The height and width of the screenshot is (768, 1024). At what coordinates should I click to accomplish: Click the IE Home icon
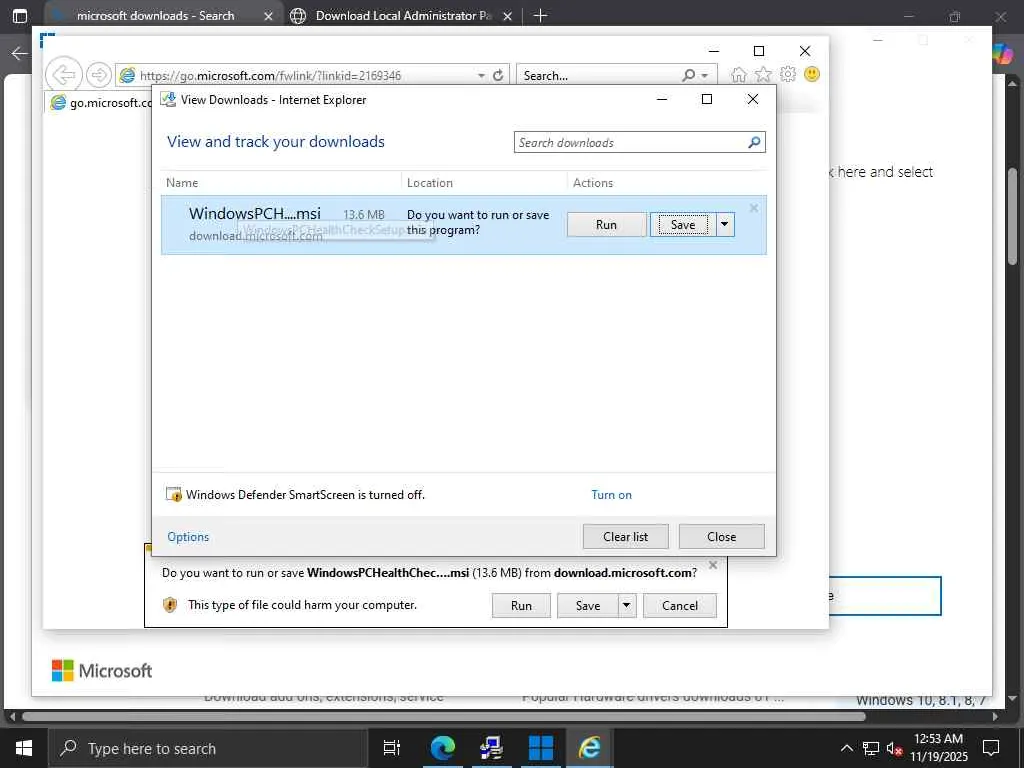coord(738,74)
